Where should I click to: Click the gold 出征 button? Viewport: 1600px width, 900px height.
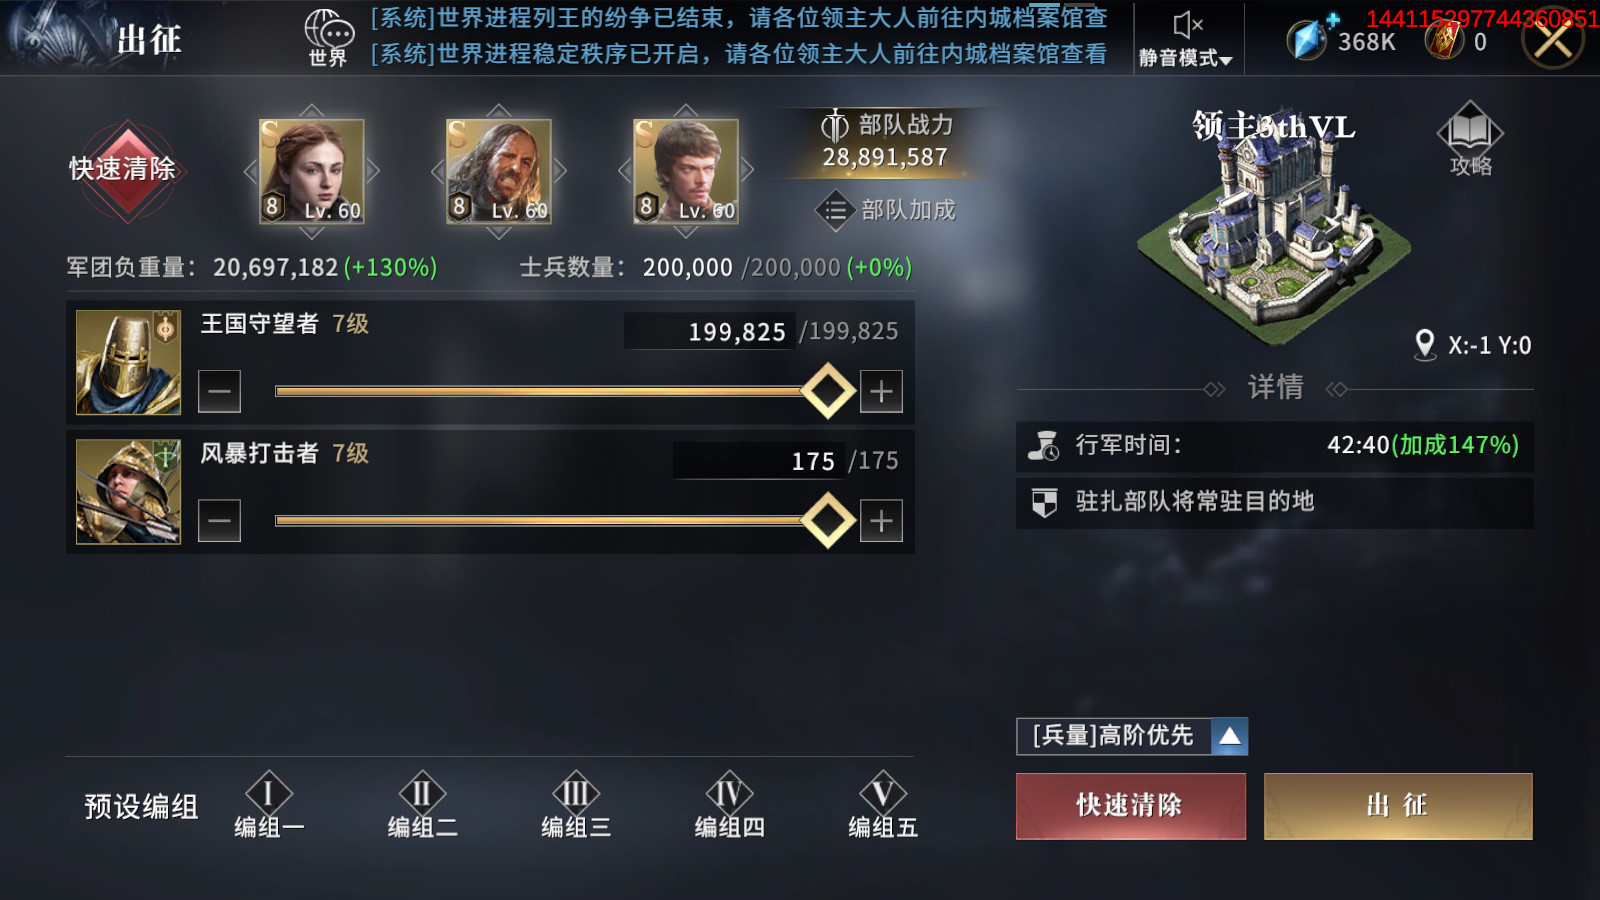pos(1398,806)
